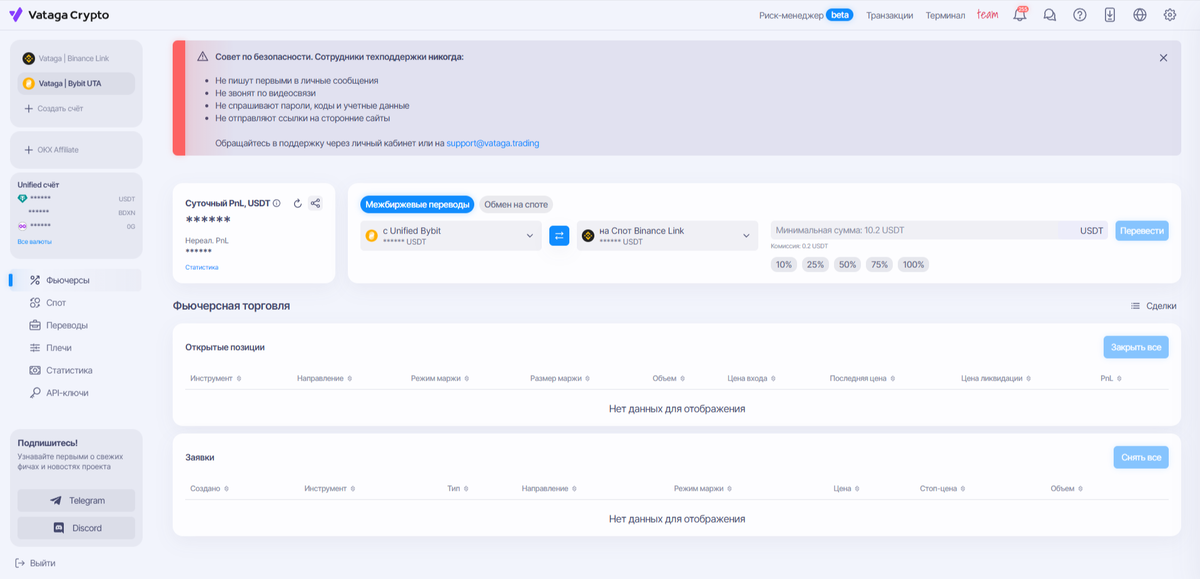1200x579 pixels.
Task: Select the Vataga | Binance Link account
Action: (x=76, y=58)
